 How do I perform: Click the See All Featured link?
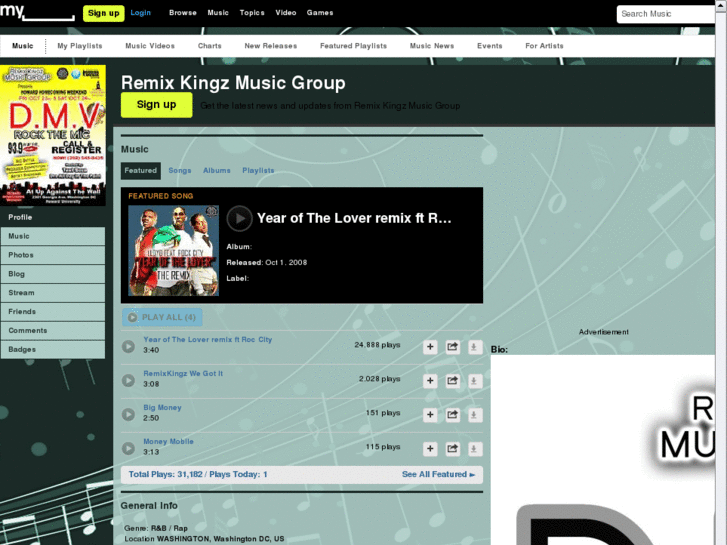pyautogui.click(x=438, y=474)
